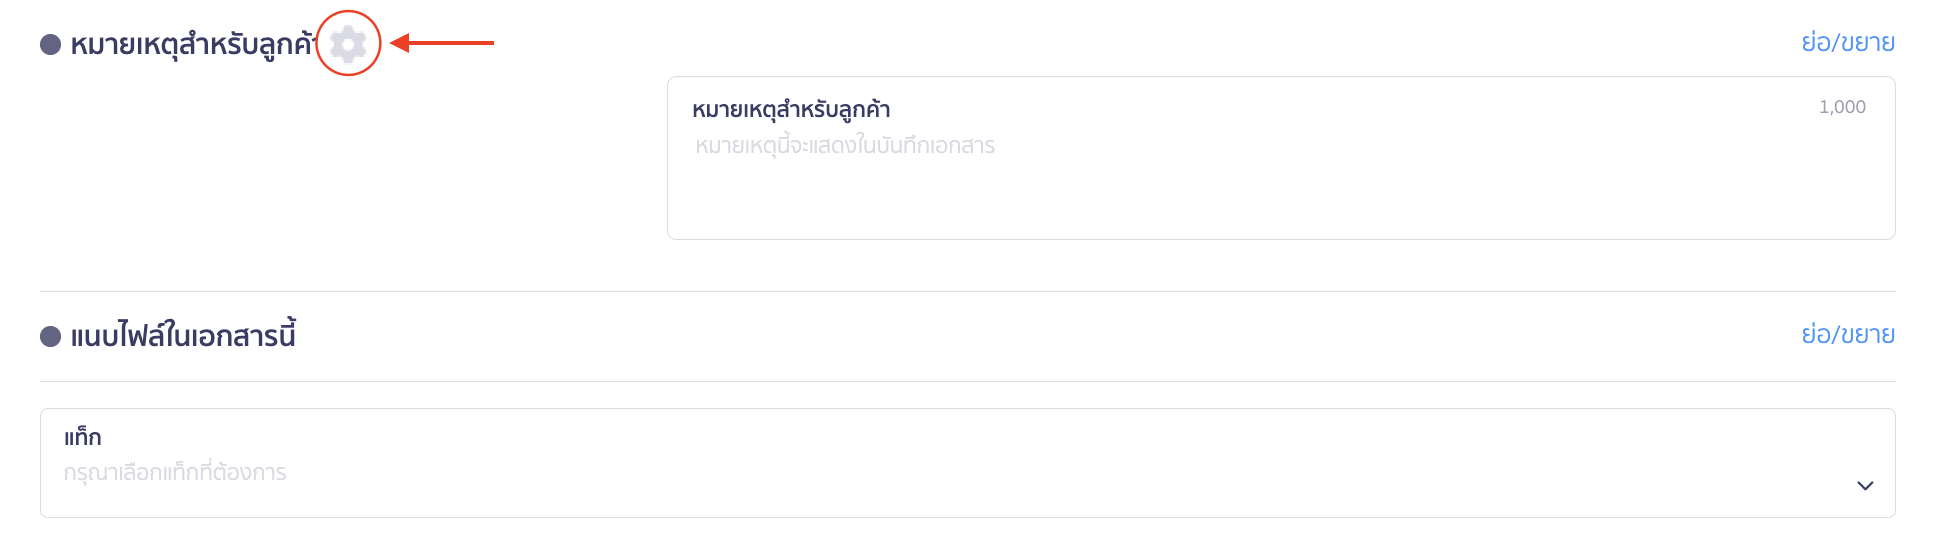
Task: Click the หมายเหตุนี้จะแสดงในบันทึกเอกสาร placeholder text
Action: coord(845,146)
